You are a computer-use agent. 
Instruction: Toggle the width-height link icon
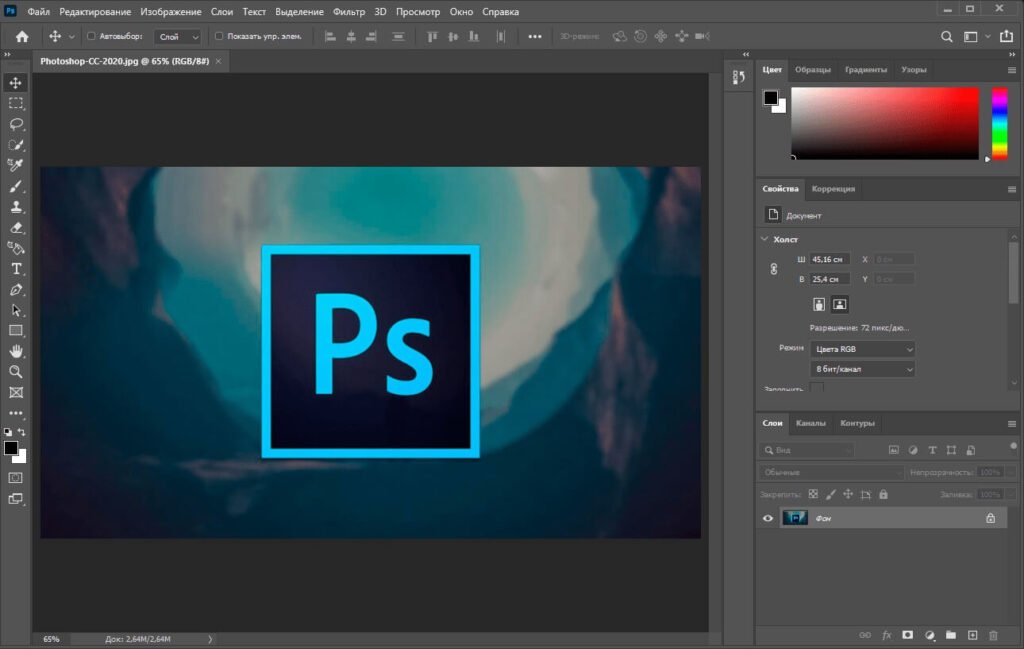click(774, 269)
